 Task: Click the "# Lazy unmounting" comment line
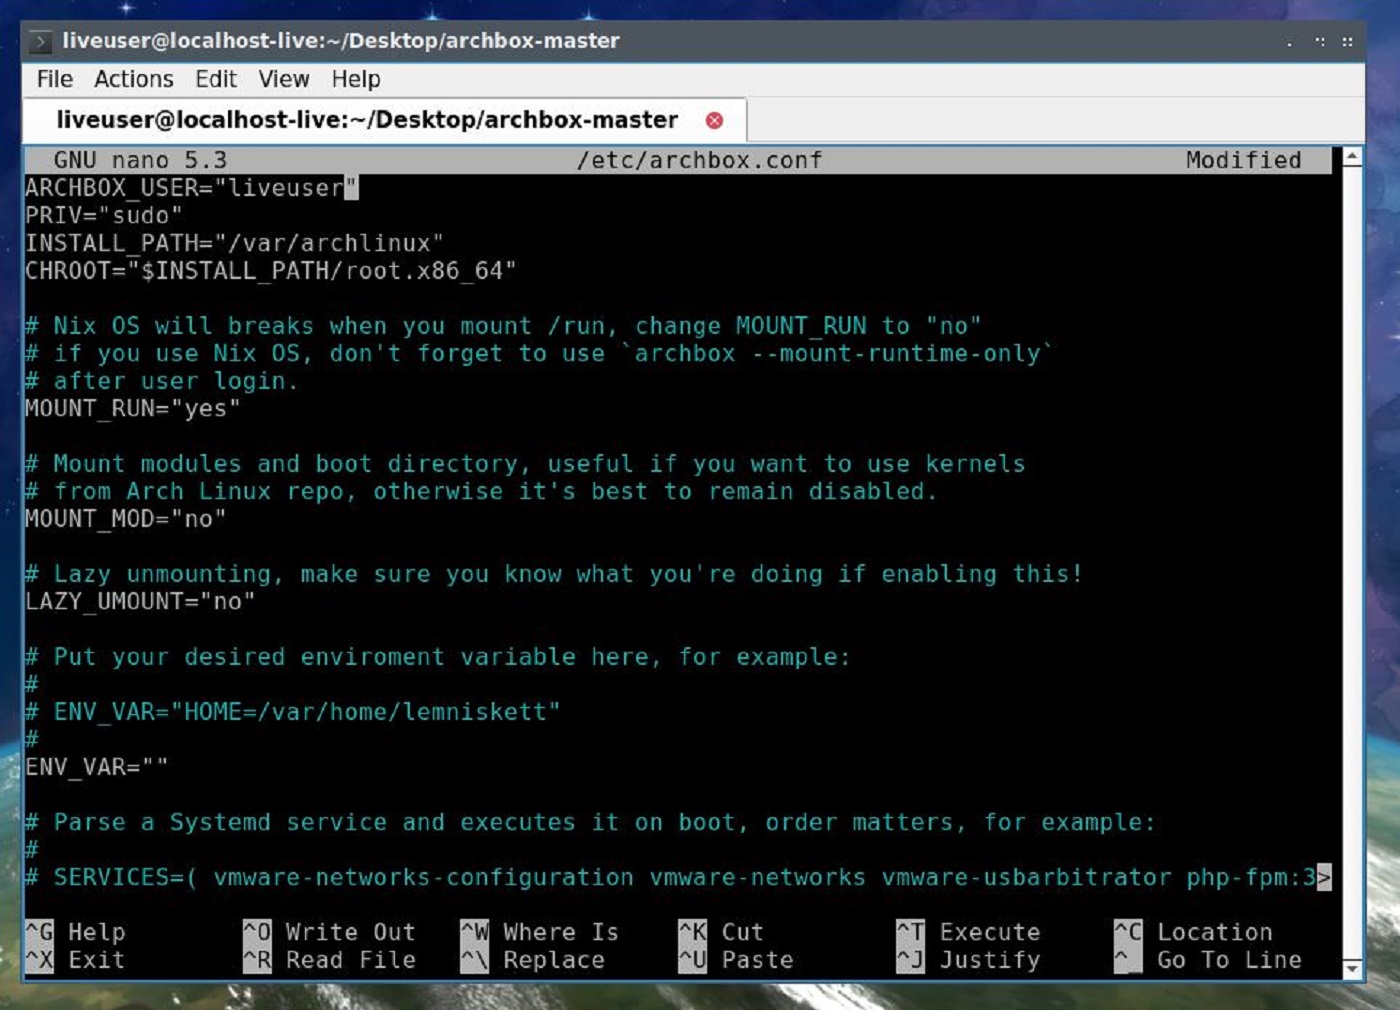pos(554,574)
